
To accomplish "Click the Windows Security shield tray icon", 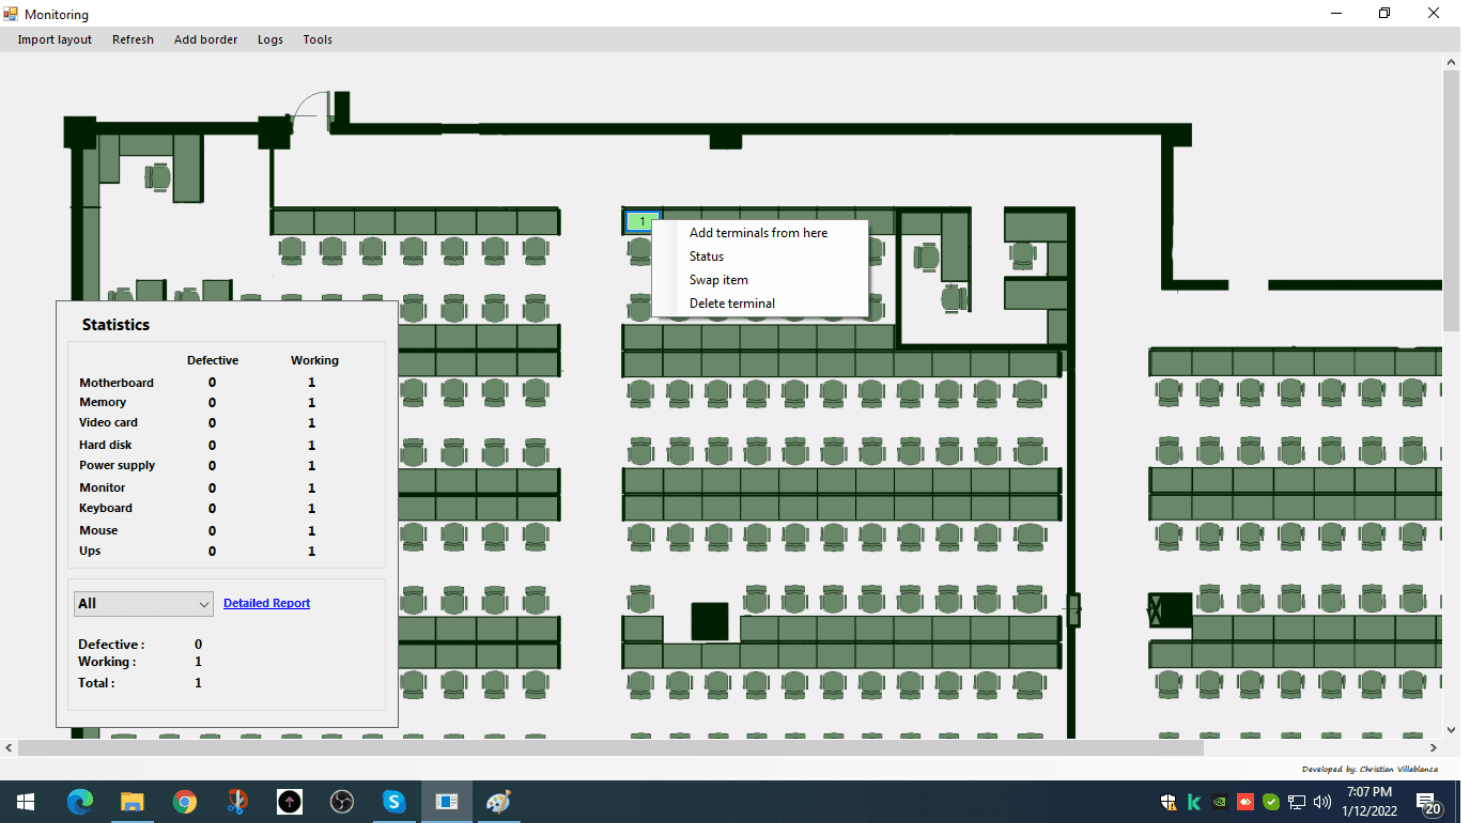I will point(1168,801).
